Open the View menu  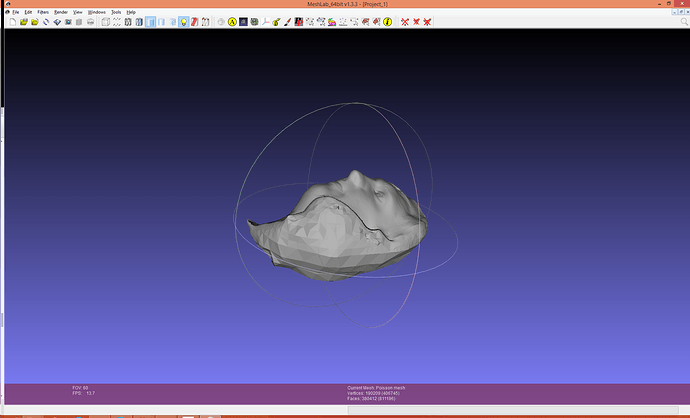click(x=78, y=12)
